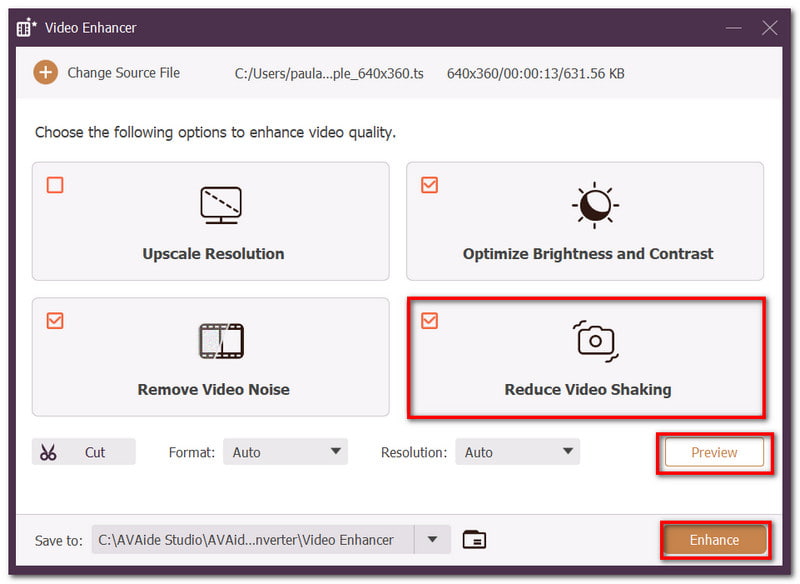Uncheck the Reduce Video Shaking checkbox
This screenshot has width=800, height=584.
[x=430, y=321]
